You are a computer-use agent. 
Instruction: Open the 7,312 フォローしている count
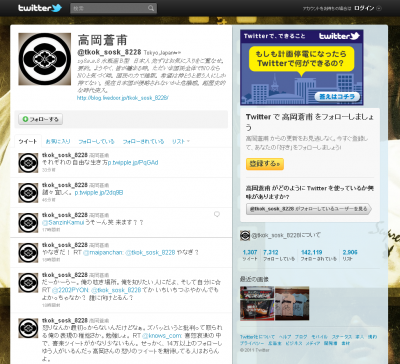point(279,255)
